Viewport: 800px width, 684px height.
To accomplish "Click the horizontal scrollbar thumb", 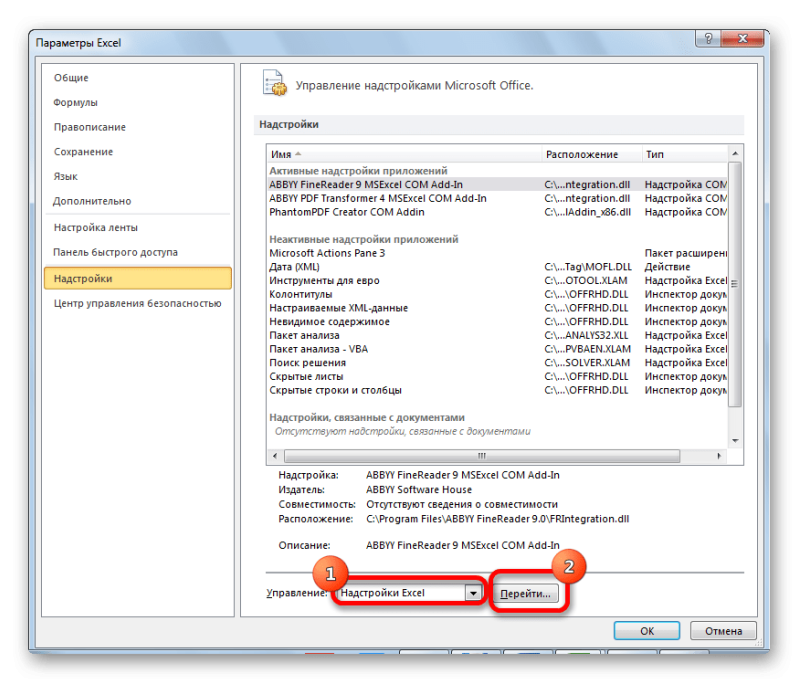I will (482, 456).
